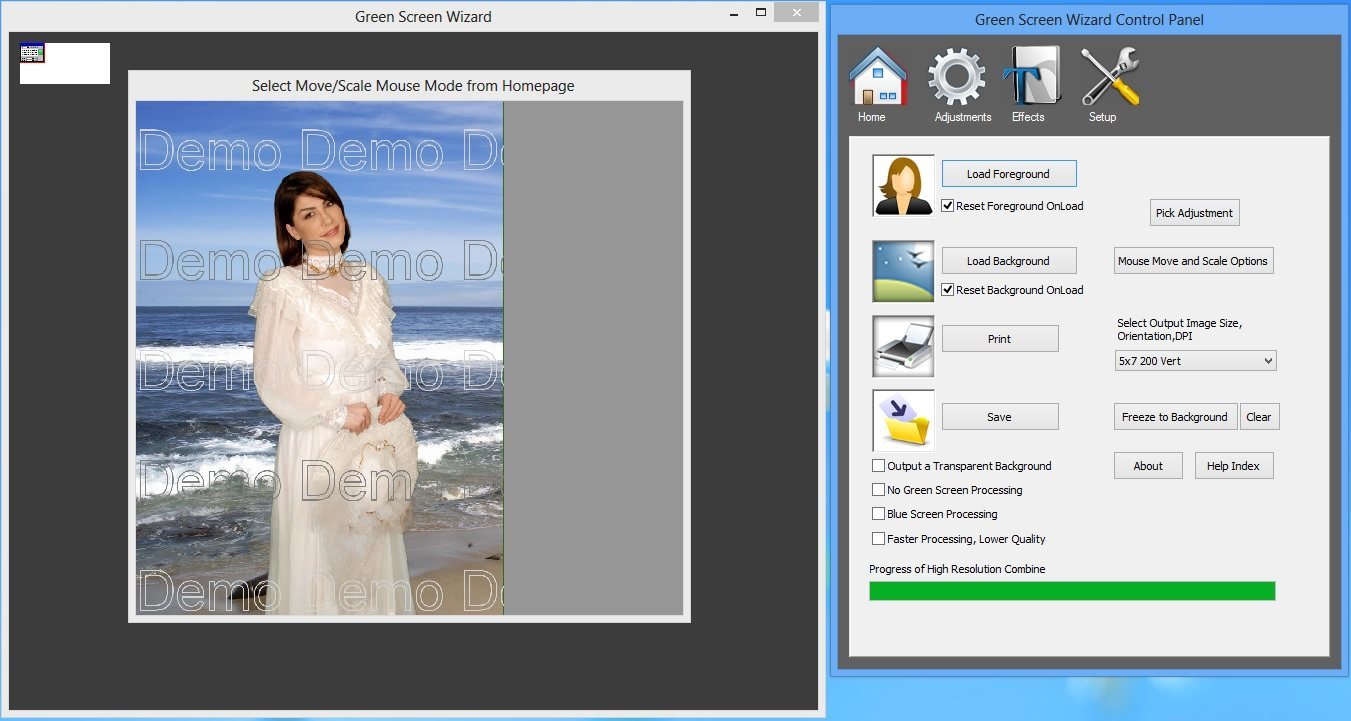This screenshot has width=1351, height=721.
Task: Toggle Reset Foreground OnLoad checkbox
Action: pyautogui.click(x=948, y=206)
